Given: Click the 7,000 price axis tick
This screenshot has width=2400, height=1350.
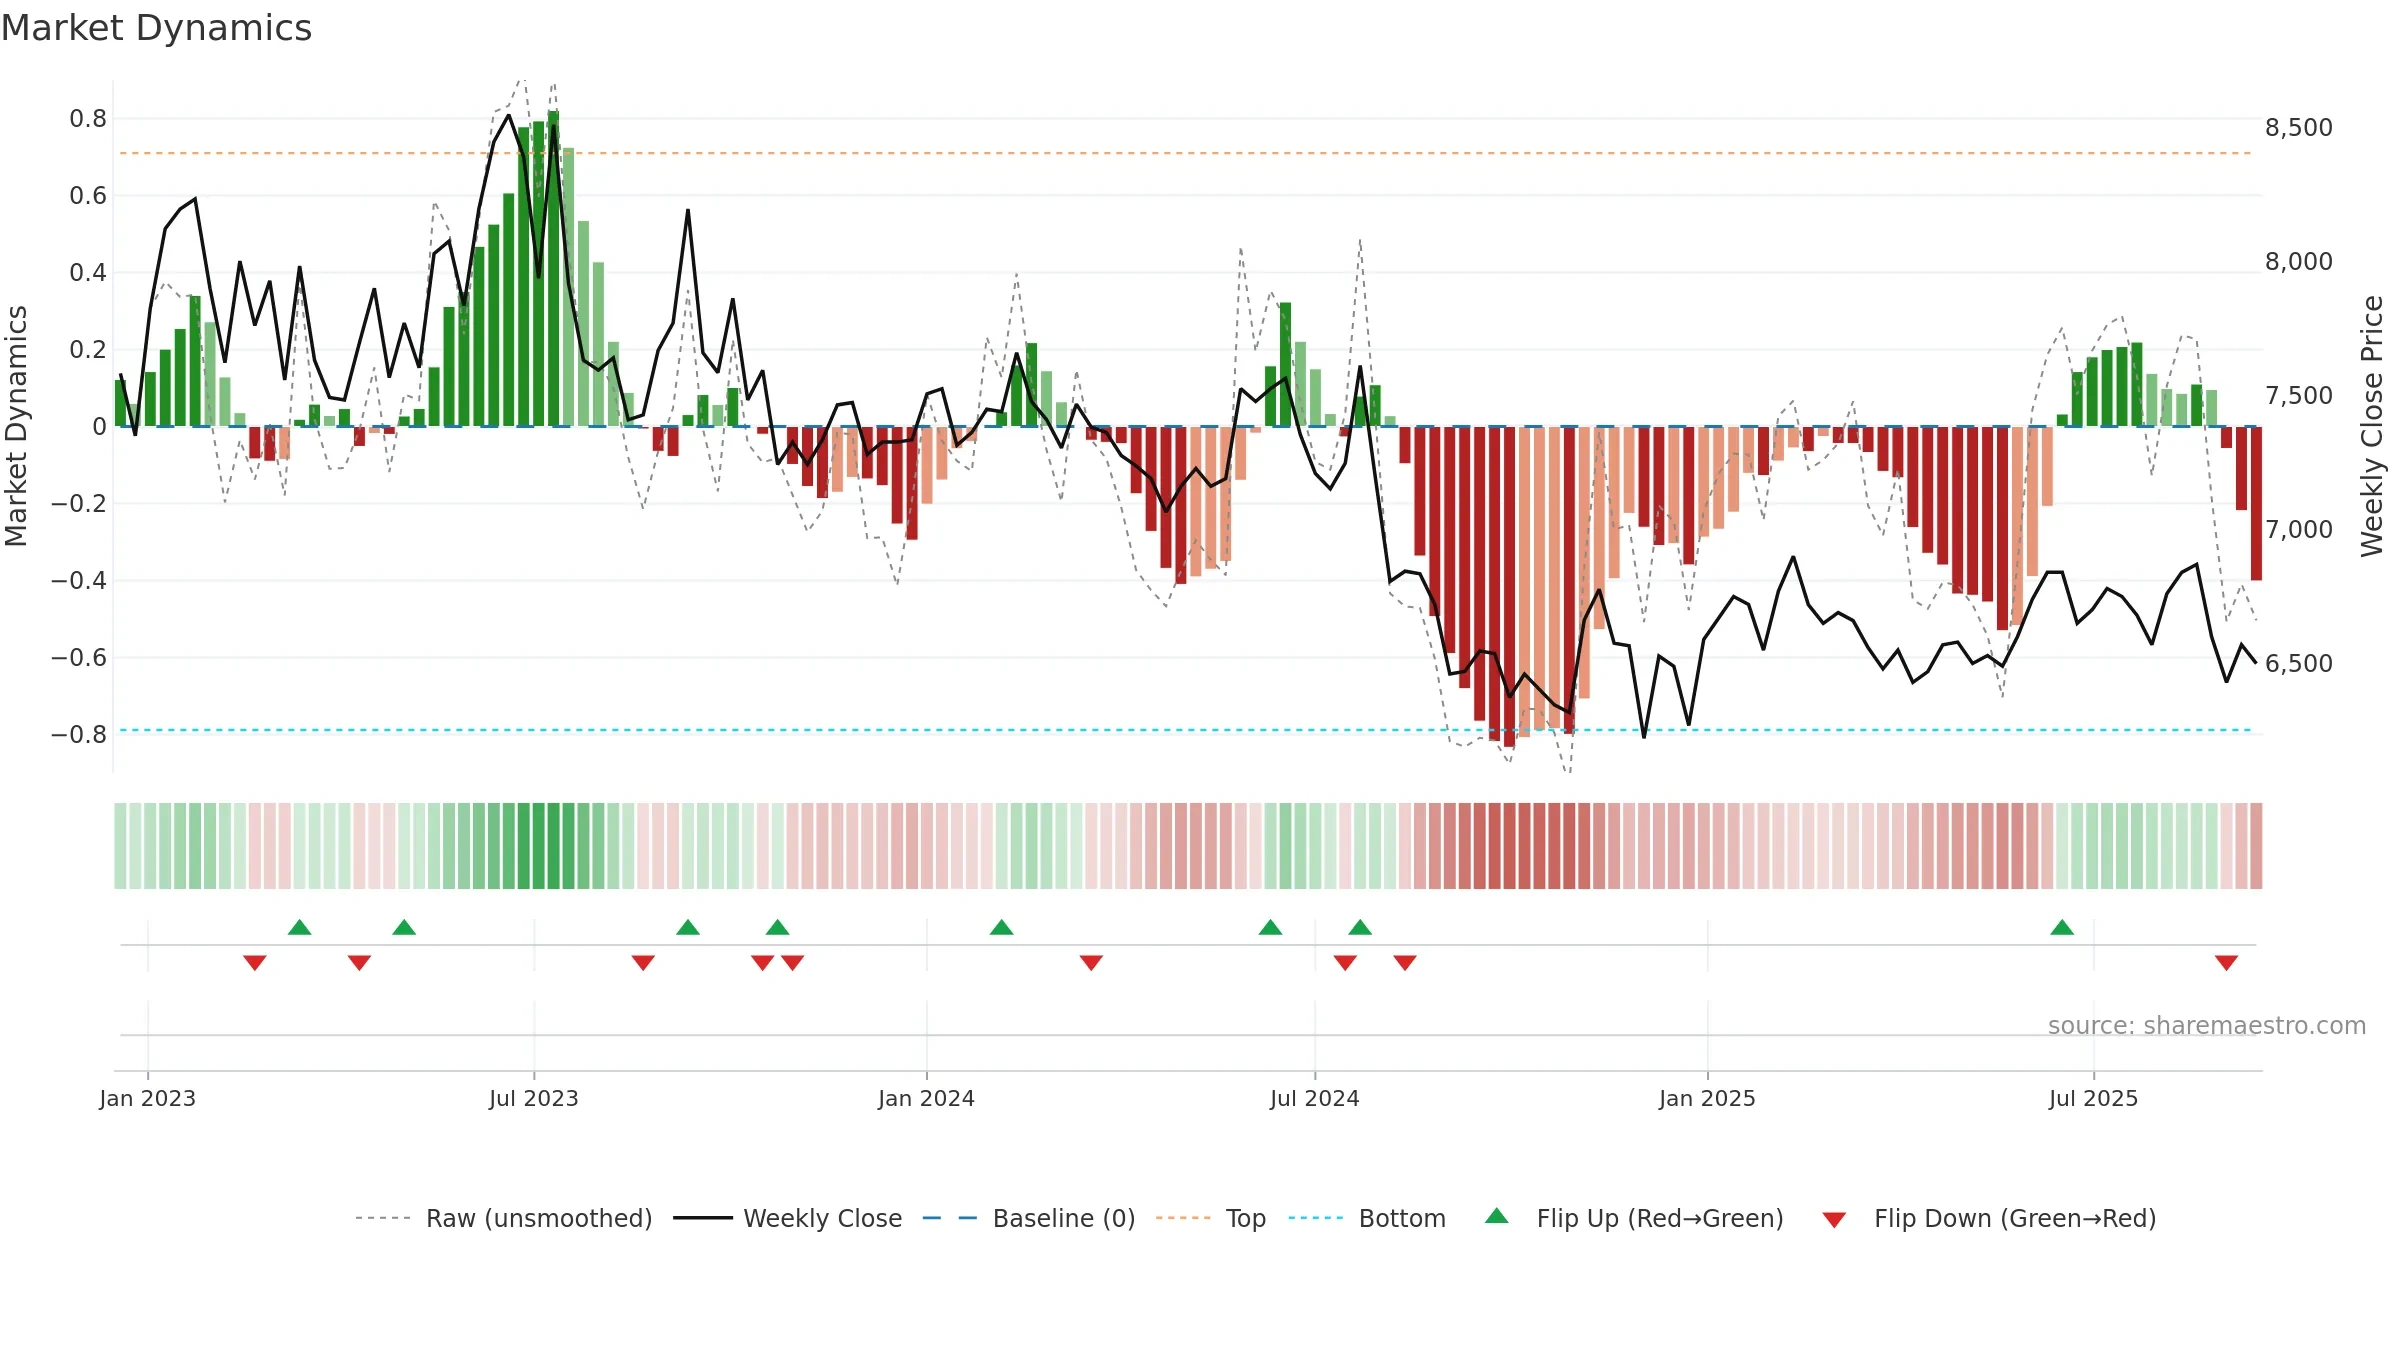Looking at the screenshot, I should point(2299,530).
